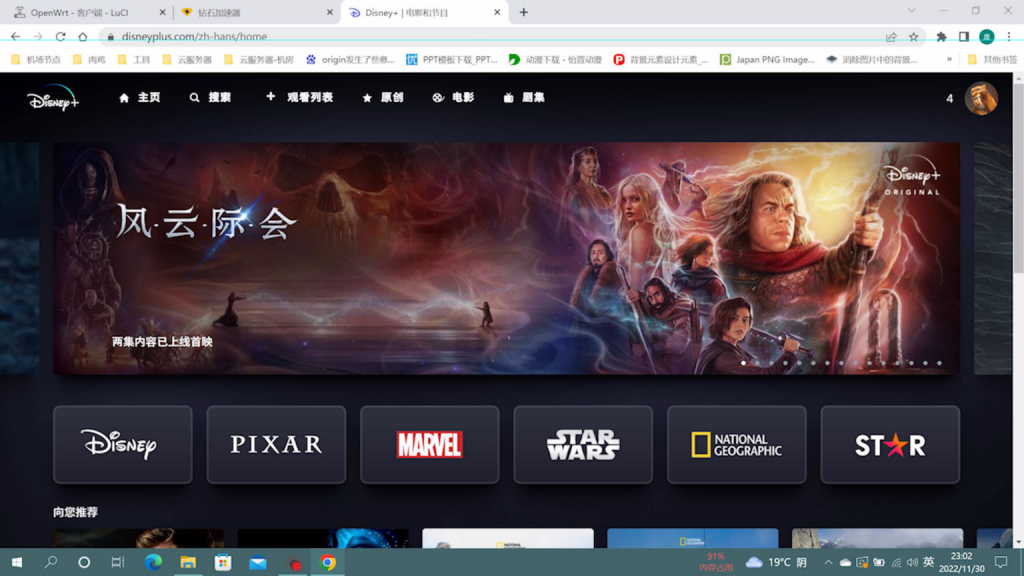This screenshot has height=576, width=1024.
Task: Toggle the Chrome side panel
Action: pyautogui.click(x=964, y=37)
